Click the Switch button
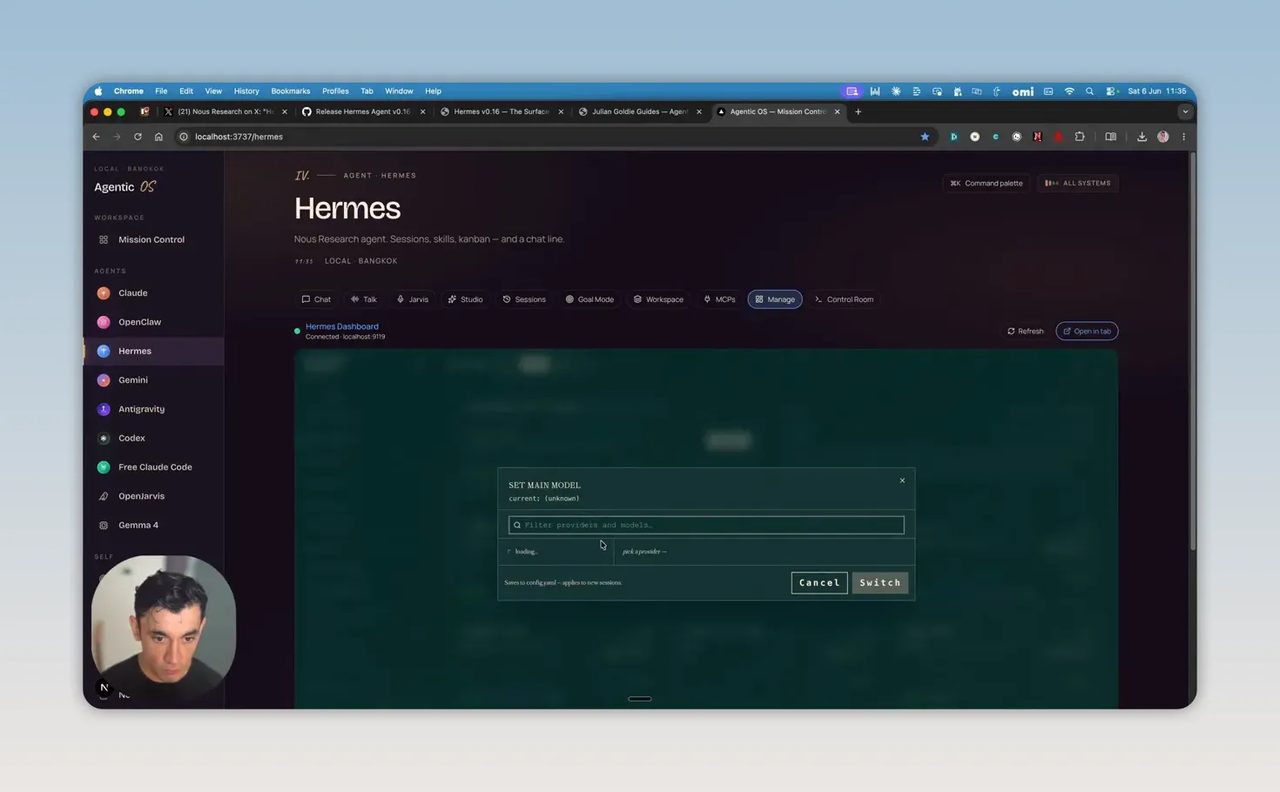Image resolution: width=1280 pixels, height=792 pixels. pyautogui.click(x=880, y=583)
